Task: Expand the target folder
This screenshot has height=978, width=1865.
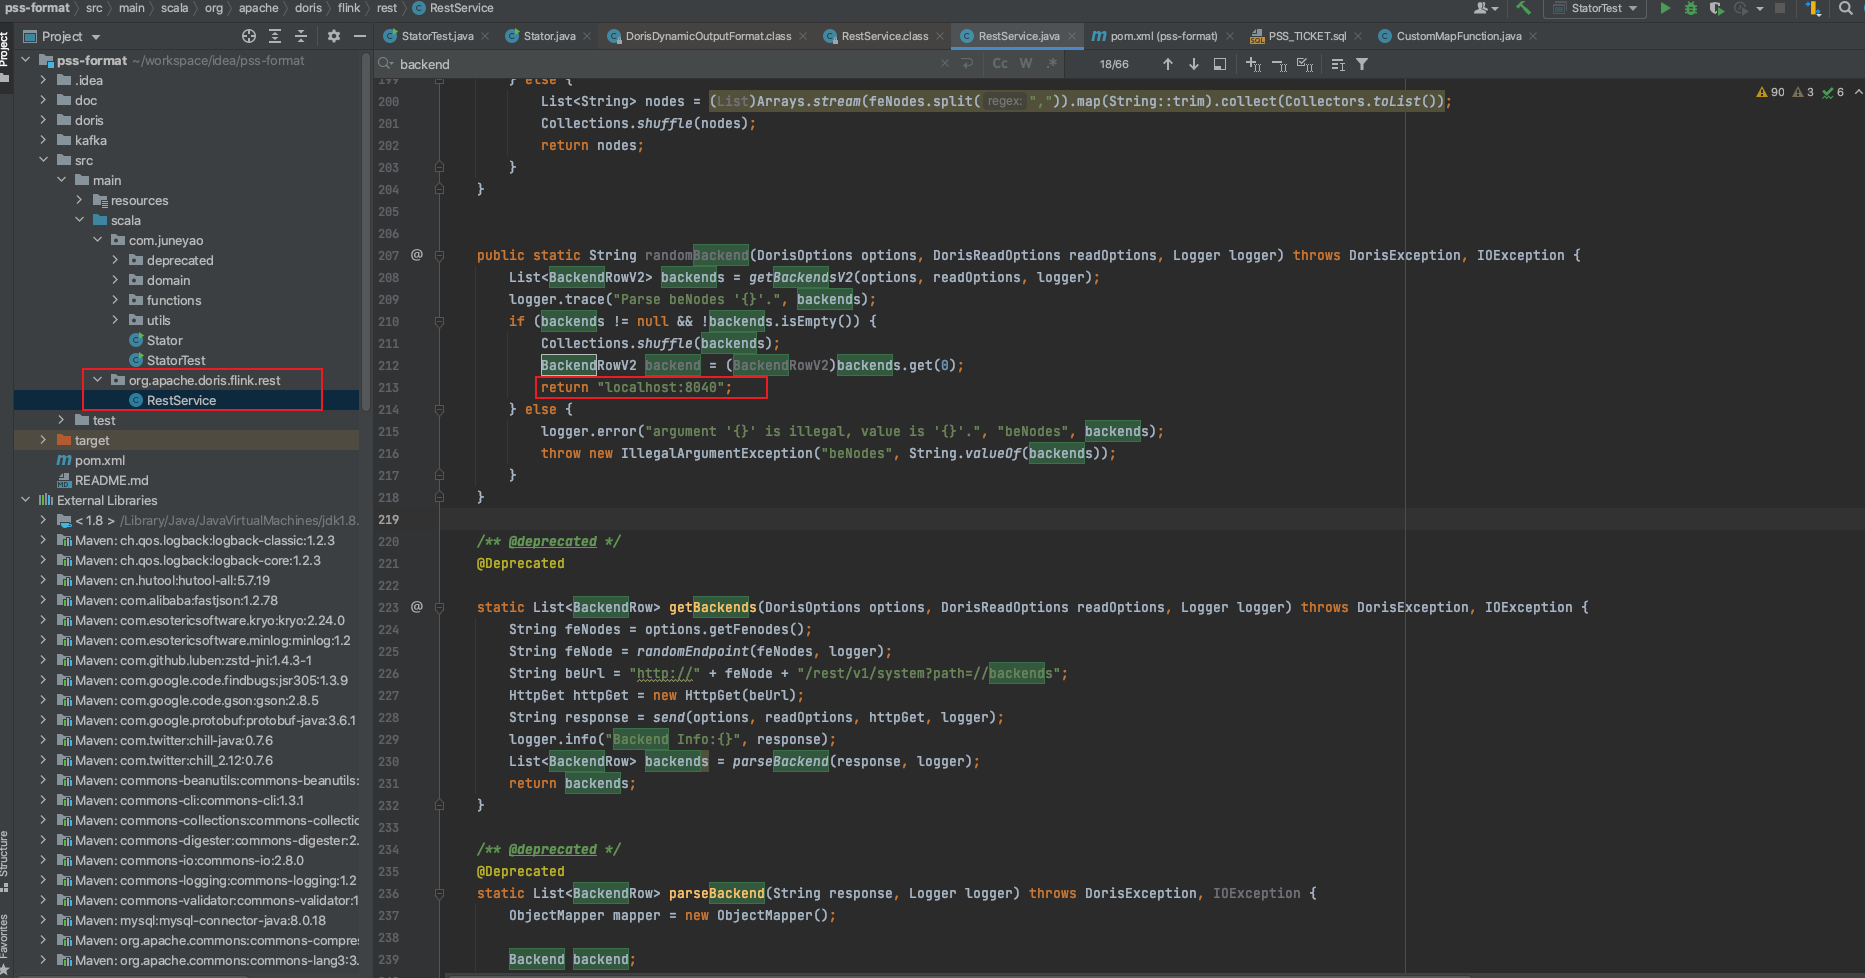Action: (43, 440)
